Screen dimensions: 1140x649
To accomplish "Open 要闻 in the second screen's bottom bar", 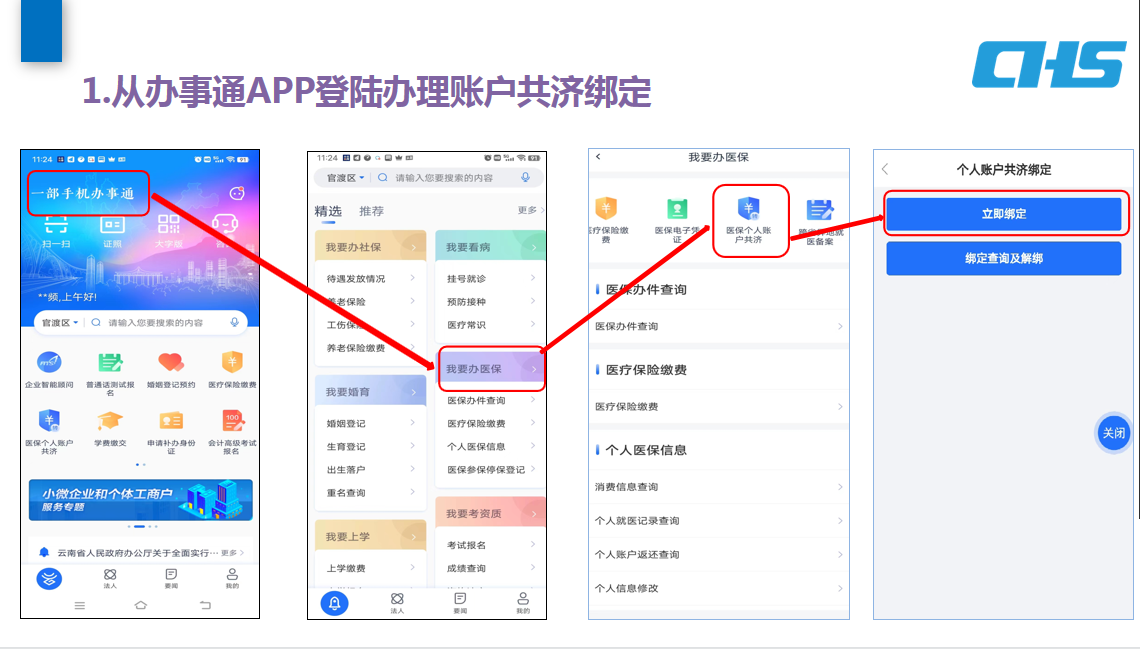I will 460,602.
